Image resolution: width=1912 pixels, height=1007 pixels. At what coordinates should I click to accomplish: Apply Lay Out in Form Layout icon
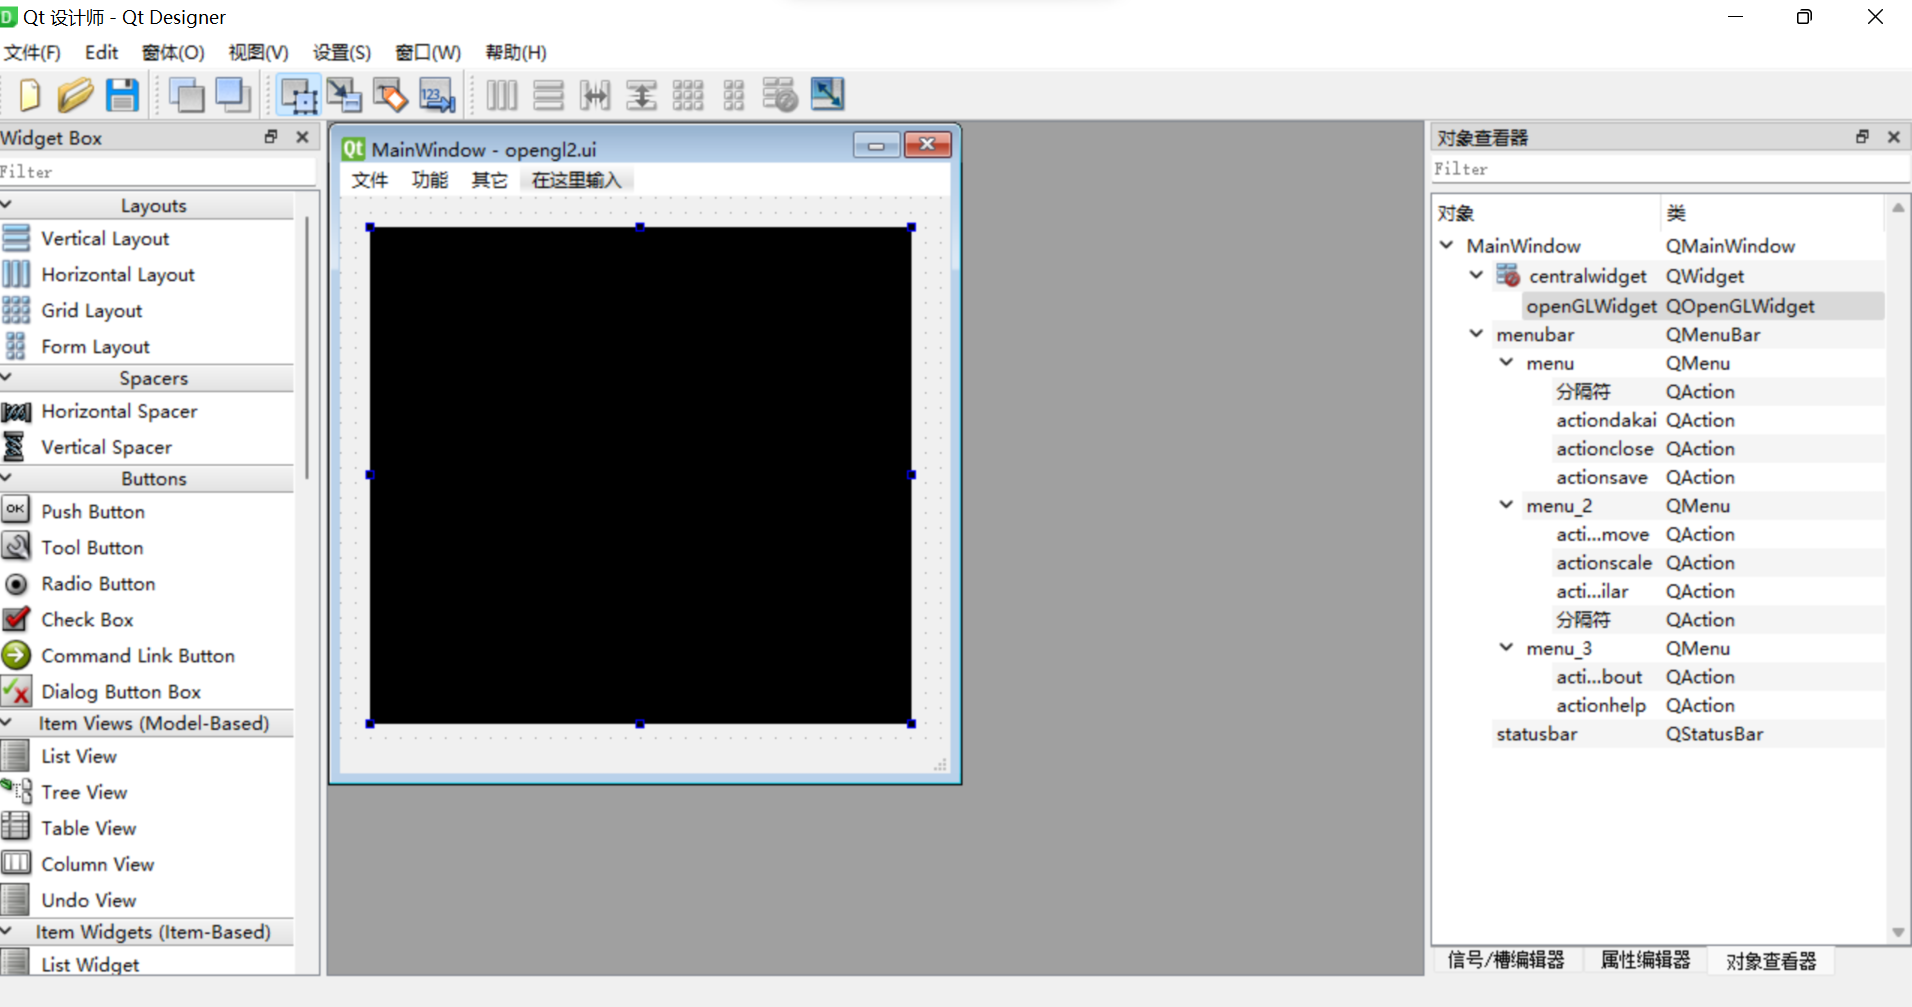click(734, 95)
